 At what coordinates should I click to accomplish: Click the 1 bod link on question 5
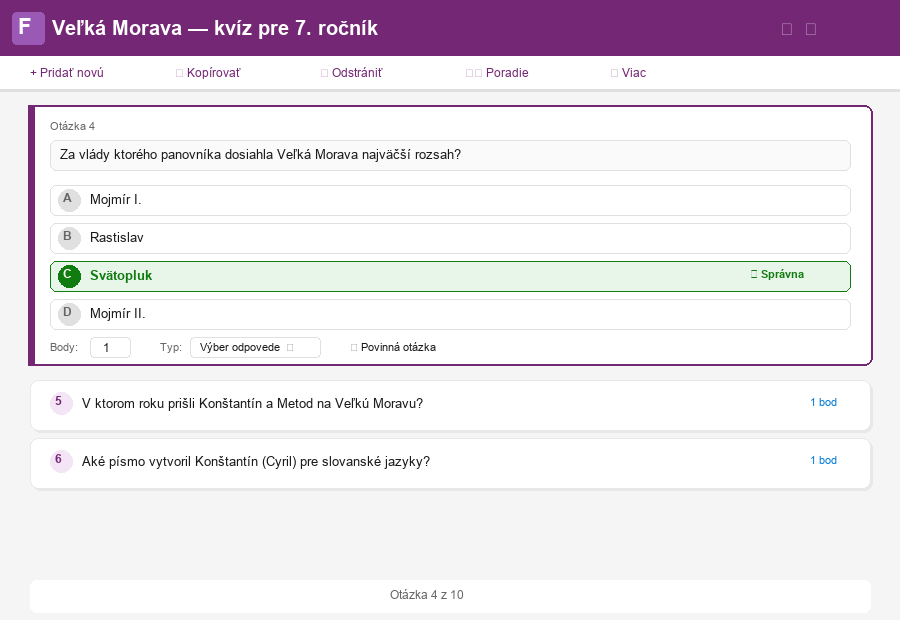[823, 402]
